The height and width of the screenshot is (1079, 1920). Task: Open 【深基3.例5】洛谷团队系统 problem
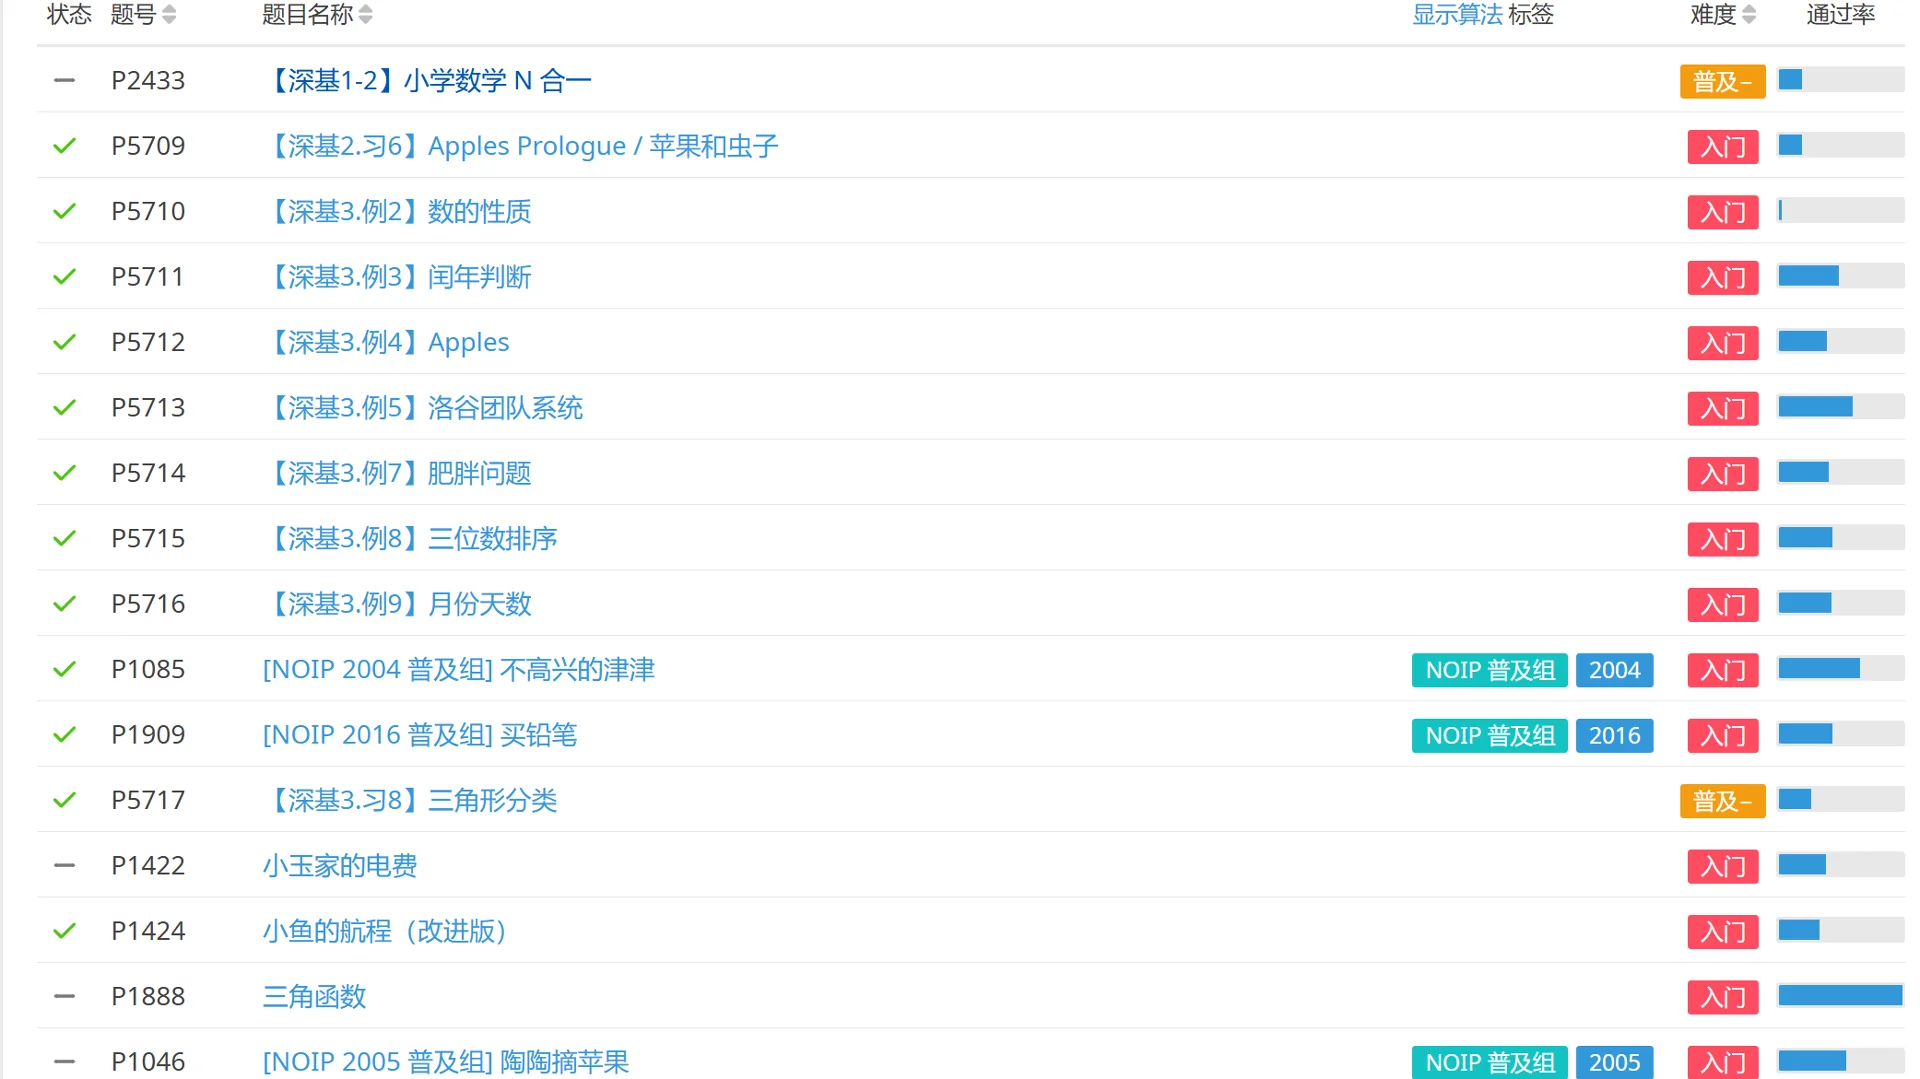[x=424, y=408]
